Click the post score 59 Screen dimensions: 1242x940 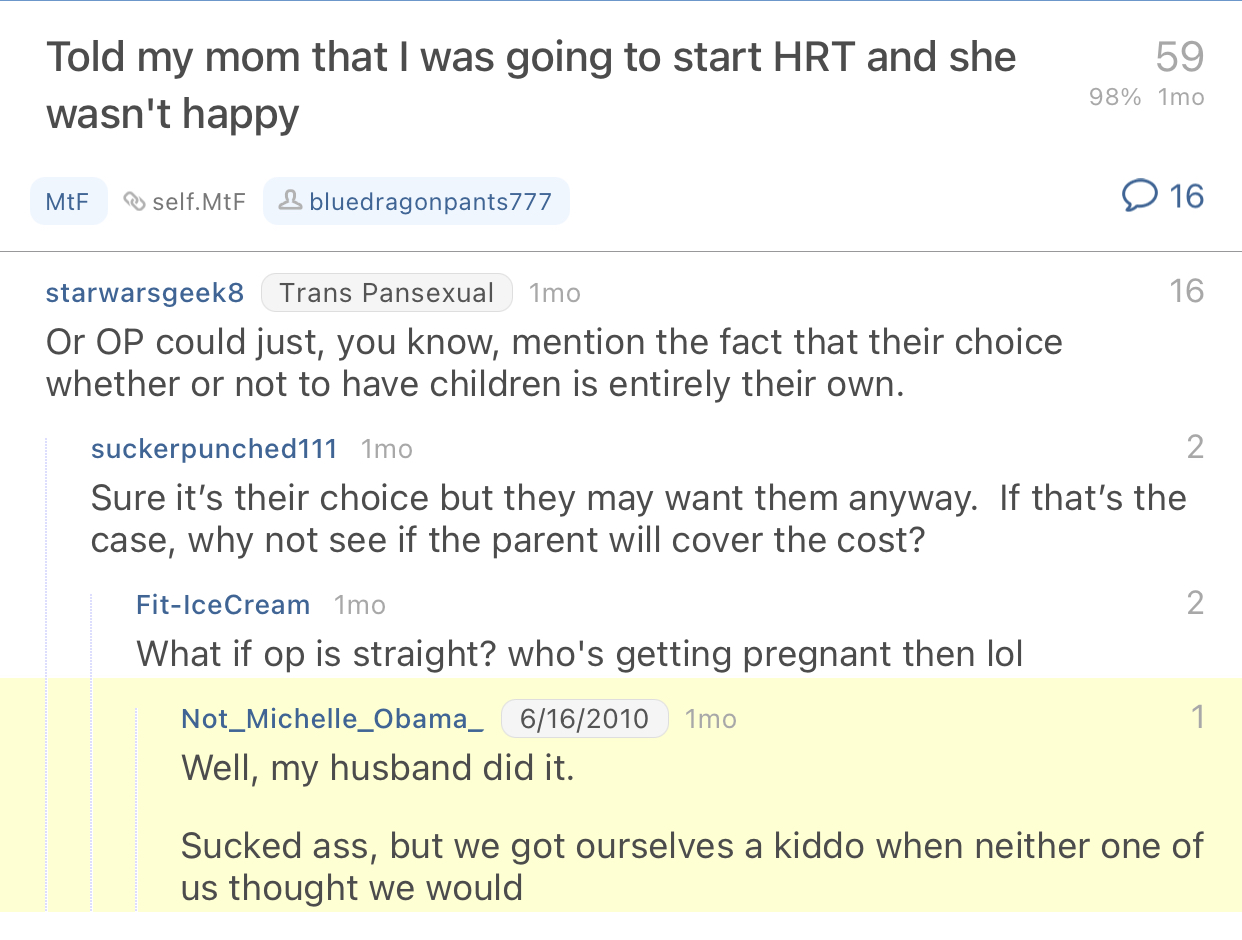[x=1179, y=57]
